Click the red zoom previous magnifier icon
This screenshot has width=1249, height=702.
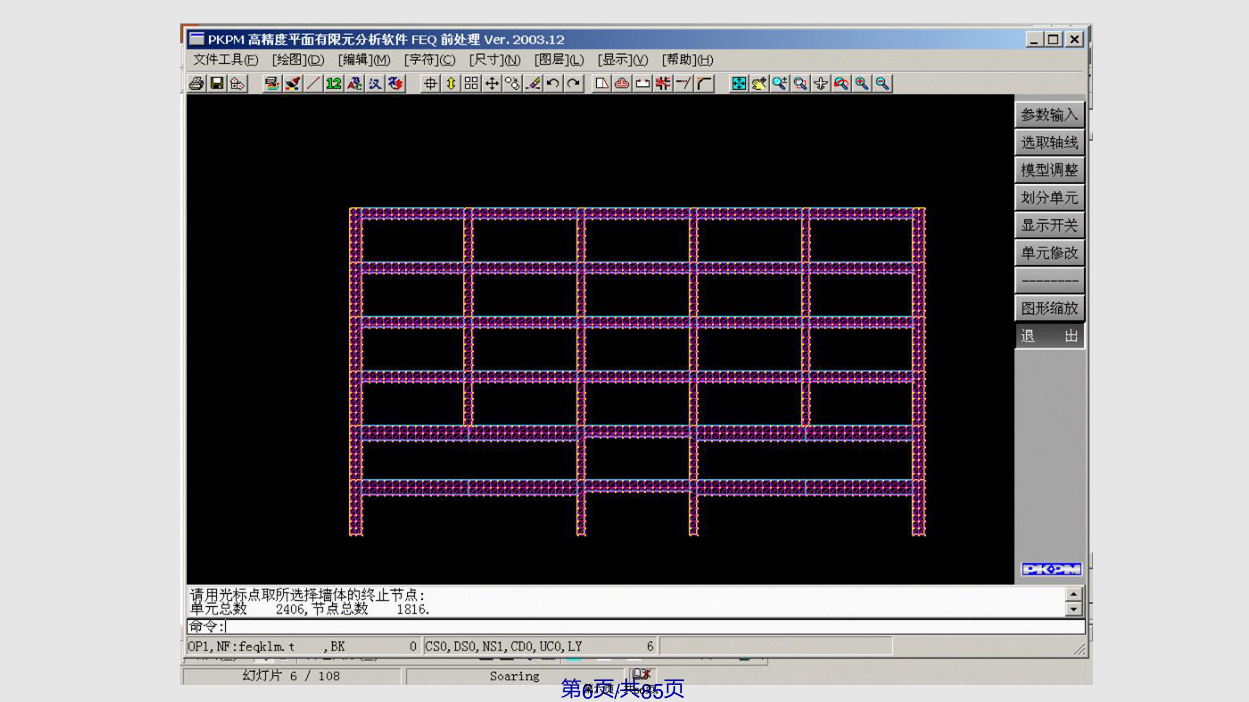[842, 84]
